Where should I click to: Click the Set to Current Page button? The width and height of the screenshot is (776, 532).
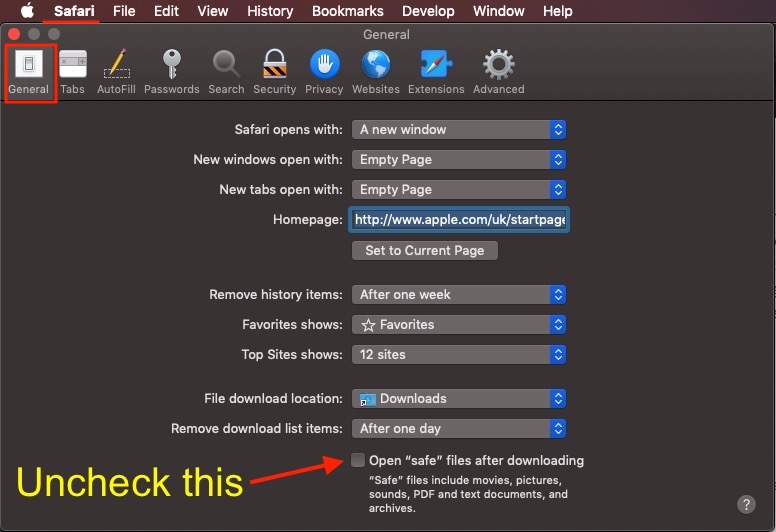[425, 250]
